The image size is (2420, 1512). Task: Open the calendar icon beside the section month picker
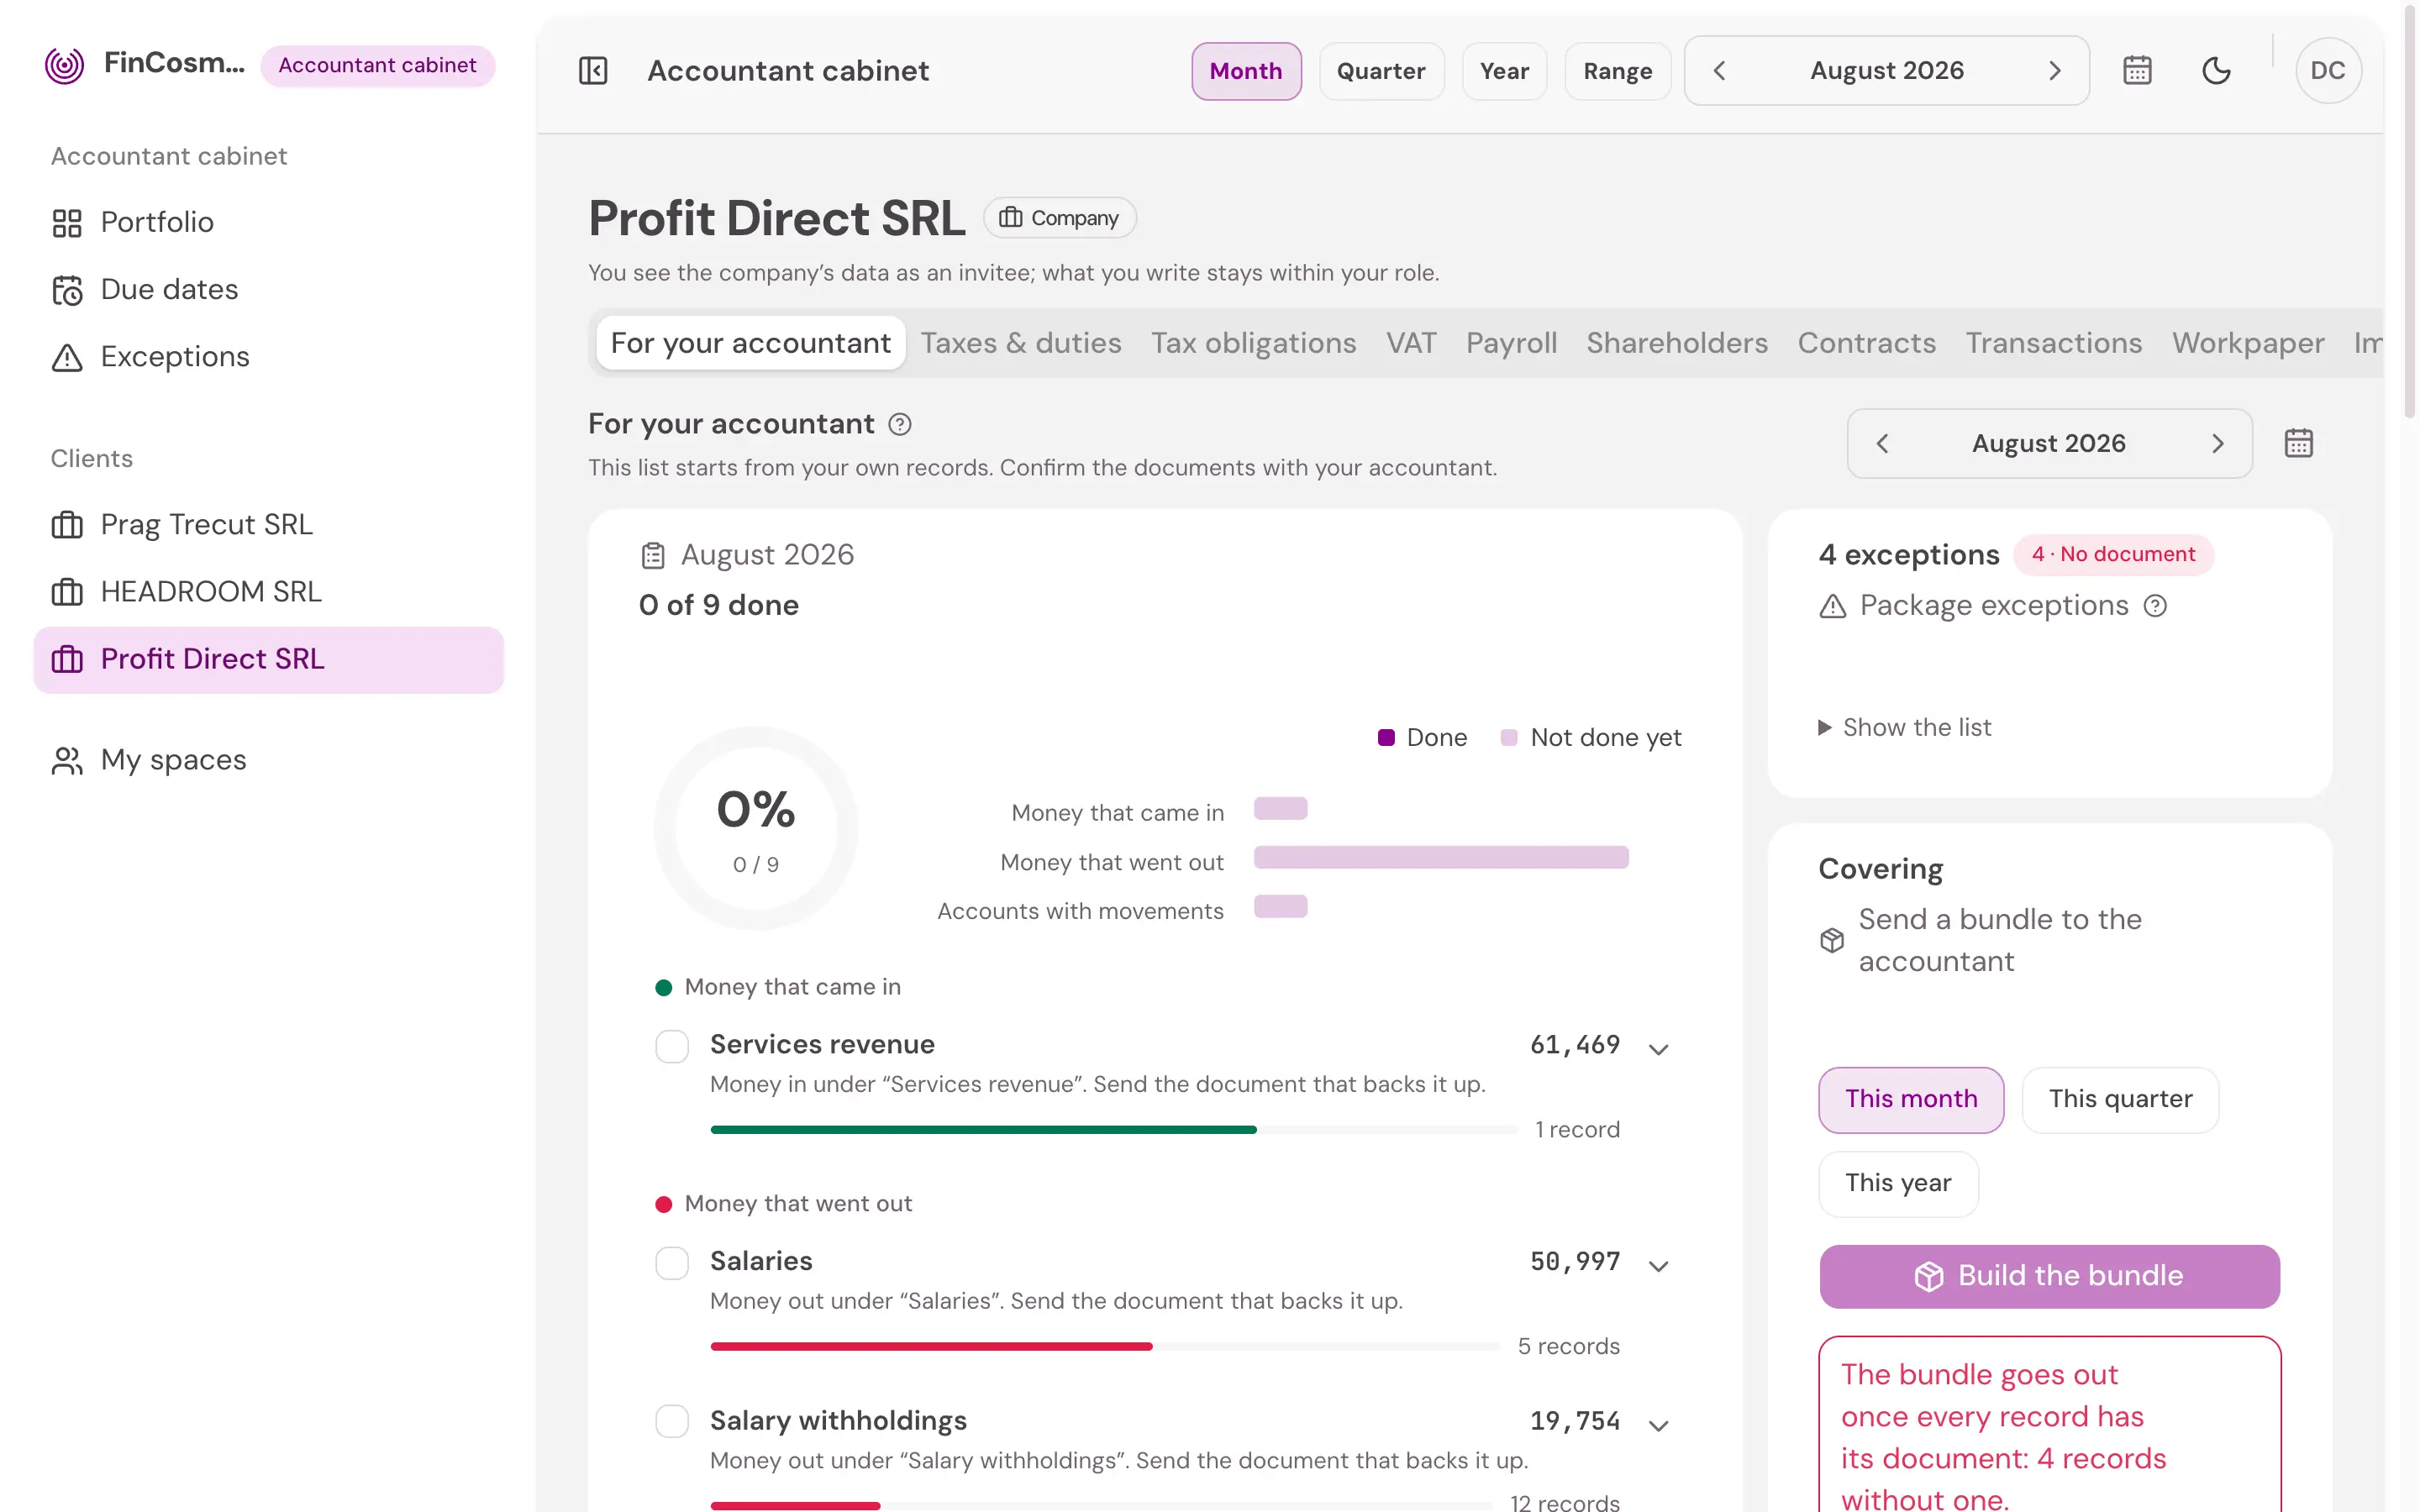pyautogui.click(x=2298, y=443)
